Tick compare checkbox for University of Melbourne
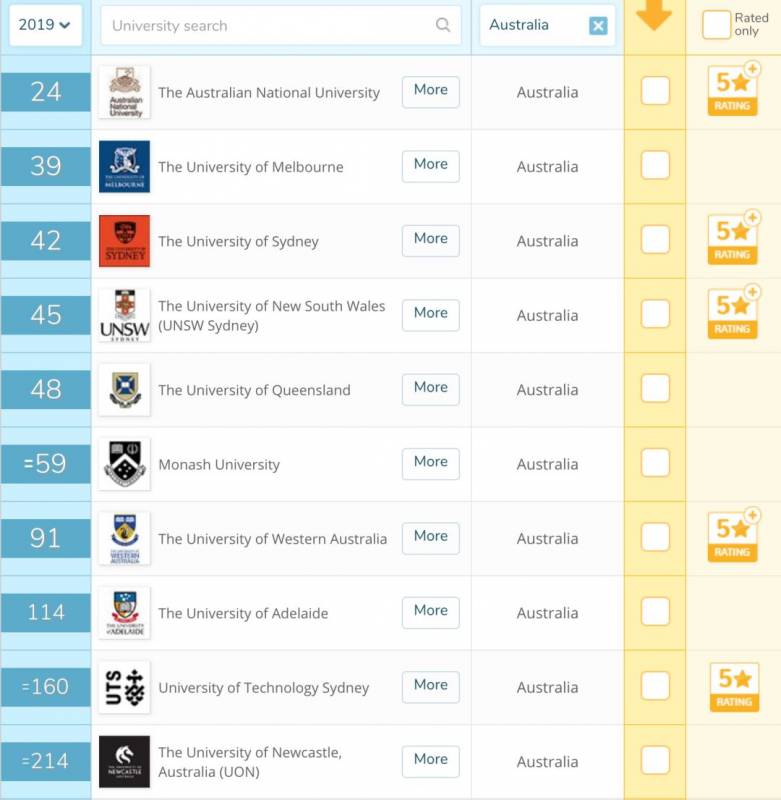Image resolution: width=781 pixels, height=800 pixels. coord(655,166)
